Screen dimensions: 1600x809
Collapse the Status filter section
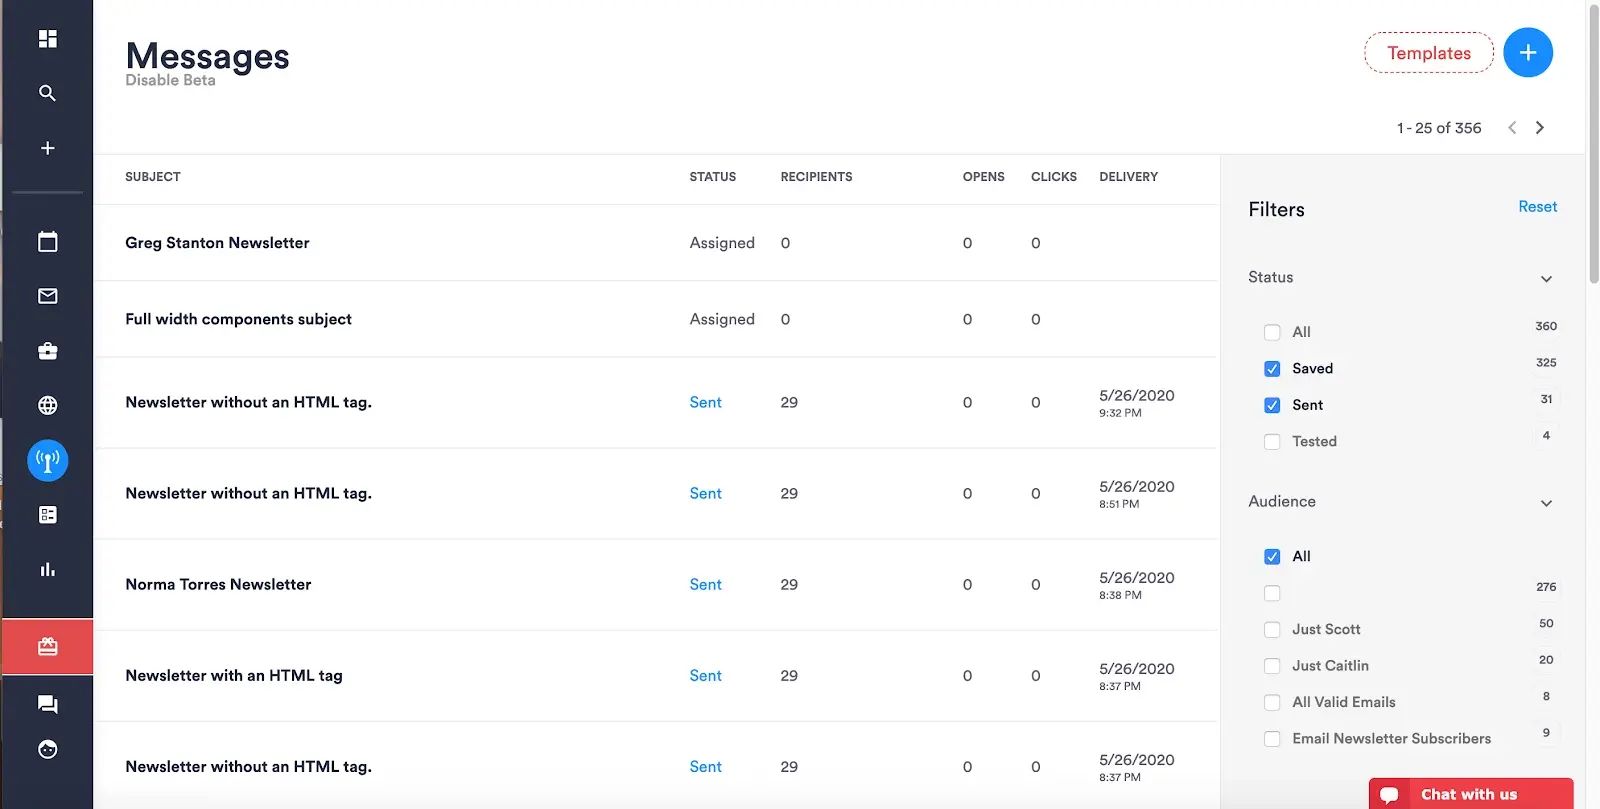1546,279
